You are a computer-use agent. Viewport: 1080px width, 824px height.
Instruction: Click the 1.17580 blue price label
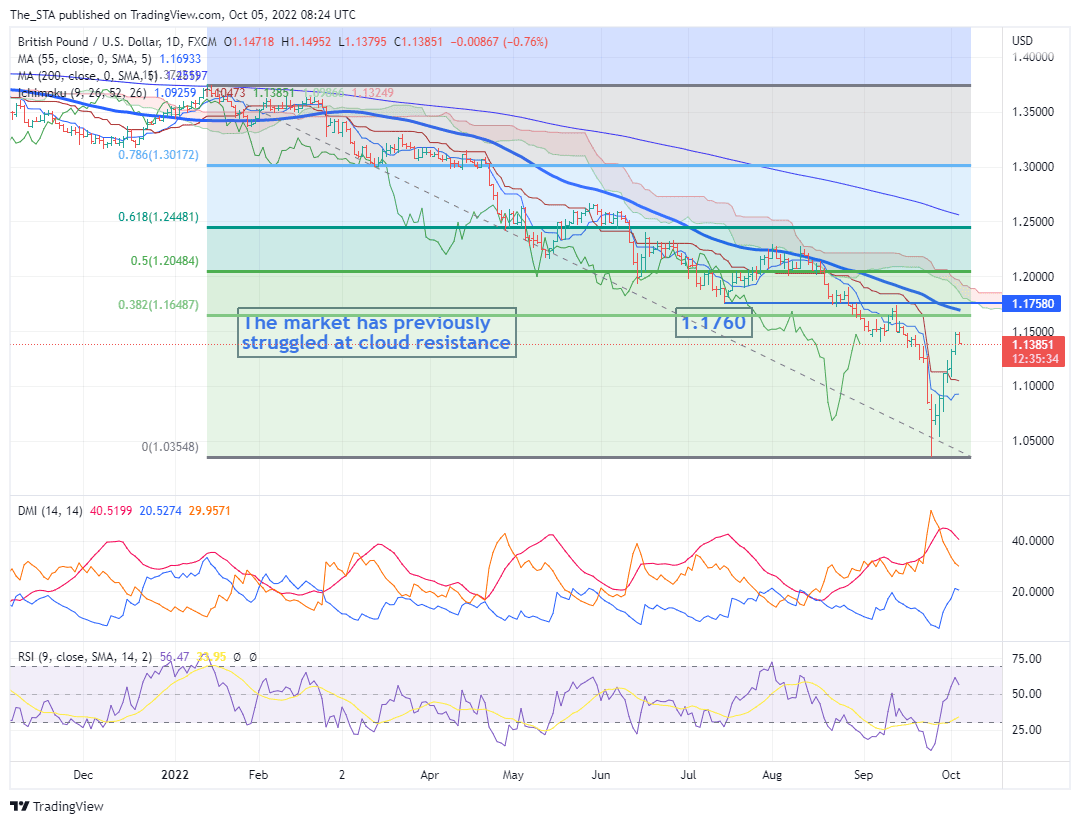(x=1031, y=302)
